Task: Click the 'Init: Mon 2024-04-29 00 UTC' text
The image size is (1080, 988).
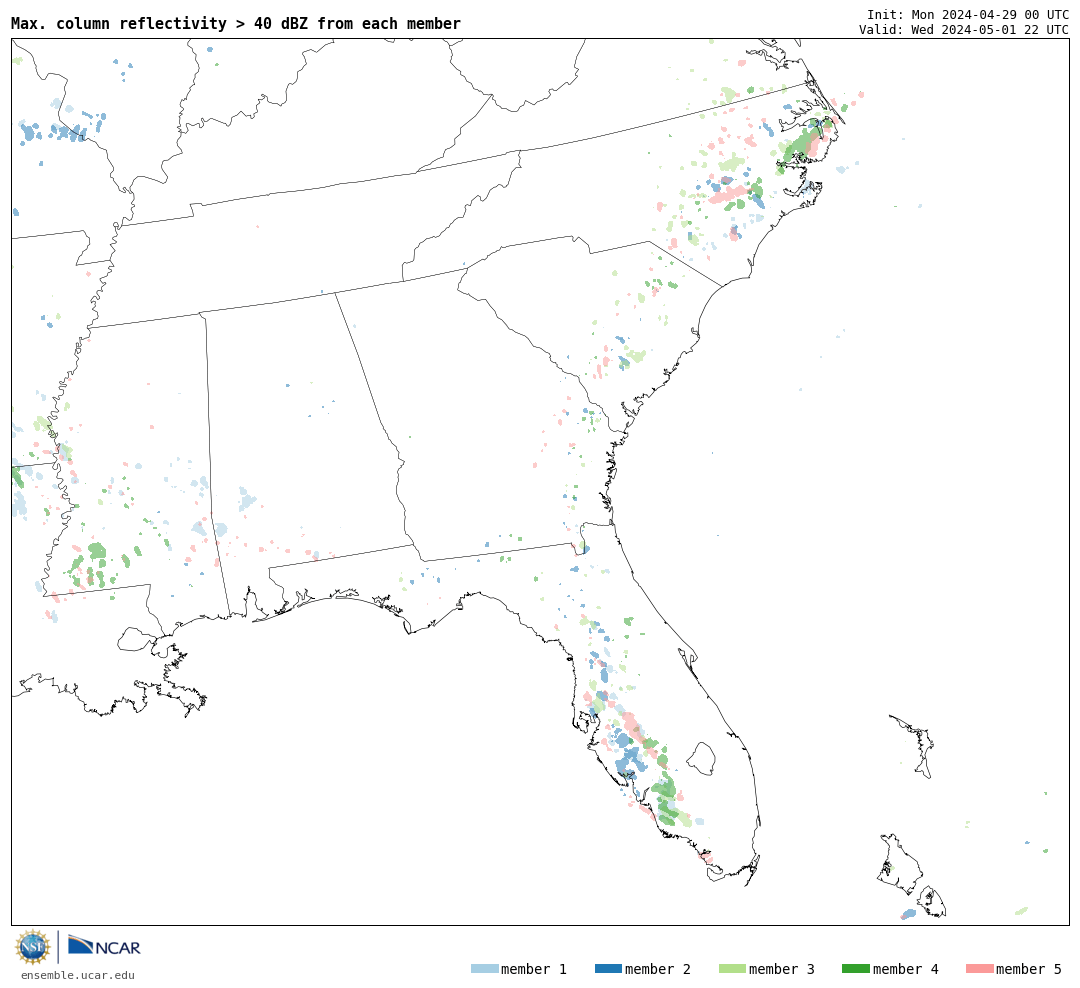Action: click(x=968, y=14)
